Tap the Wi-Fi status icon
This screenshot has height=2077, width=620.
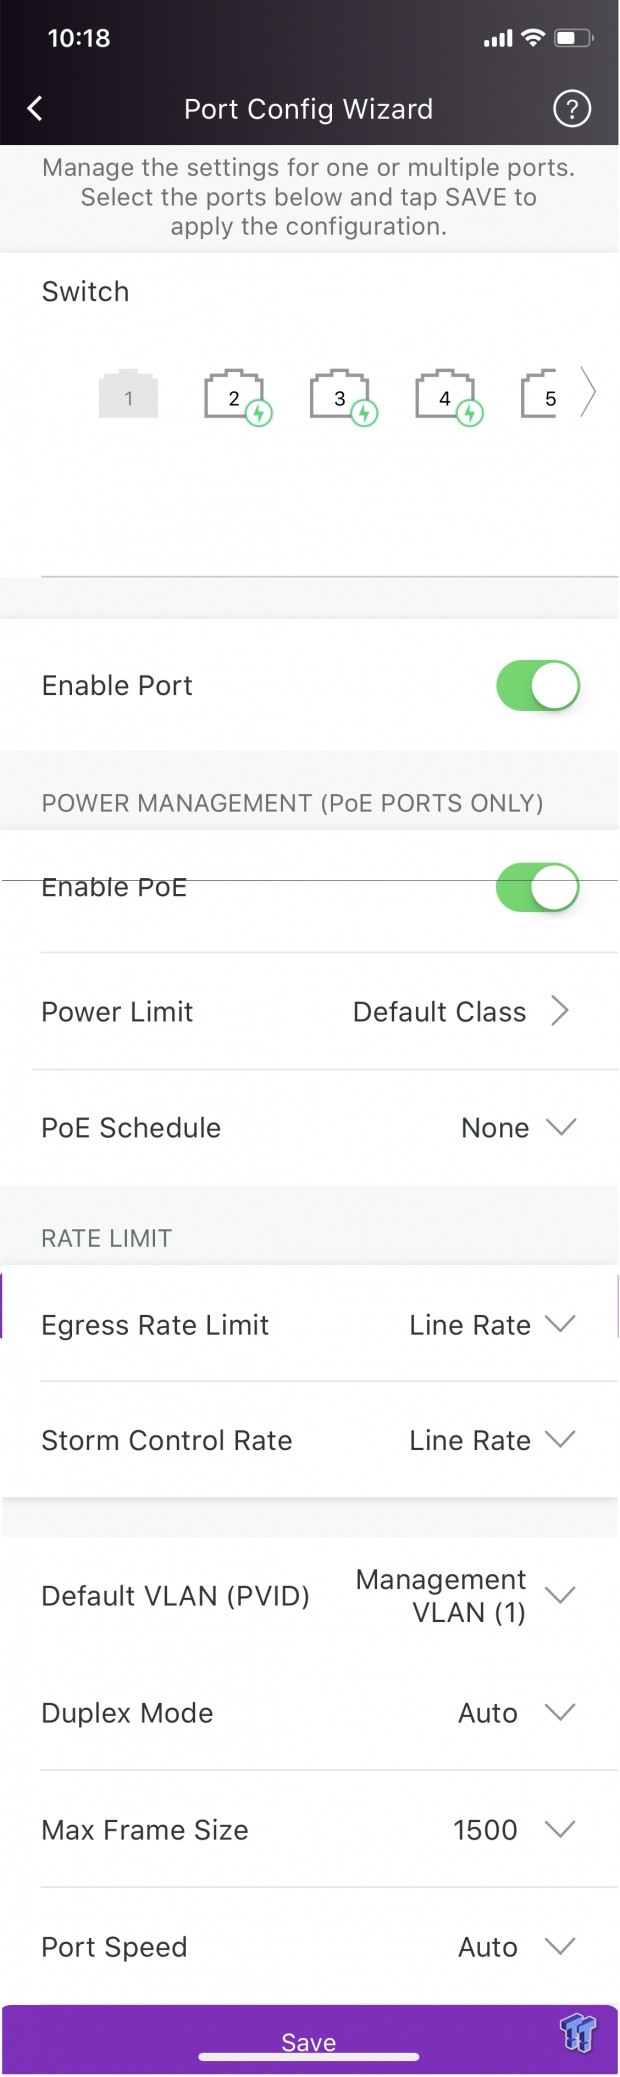[534, 38]
